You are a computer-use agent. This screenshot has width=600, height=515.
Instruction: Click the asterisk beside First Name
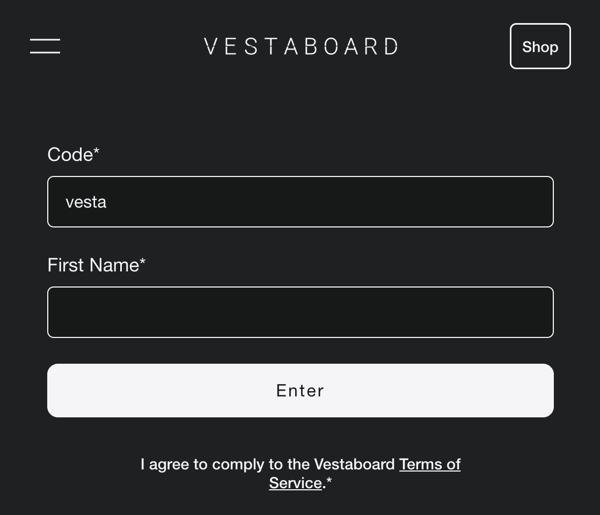click(x=143, y=262)
